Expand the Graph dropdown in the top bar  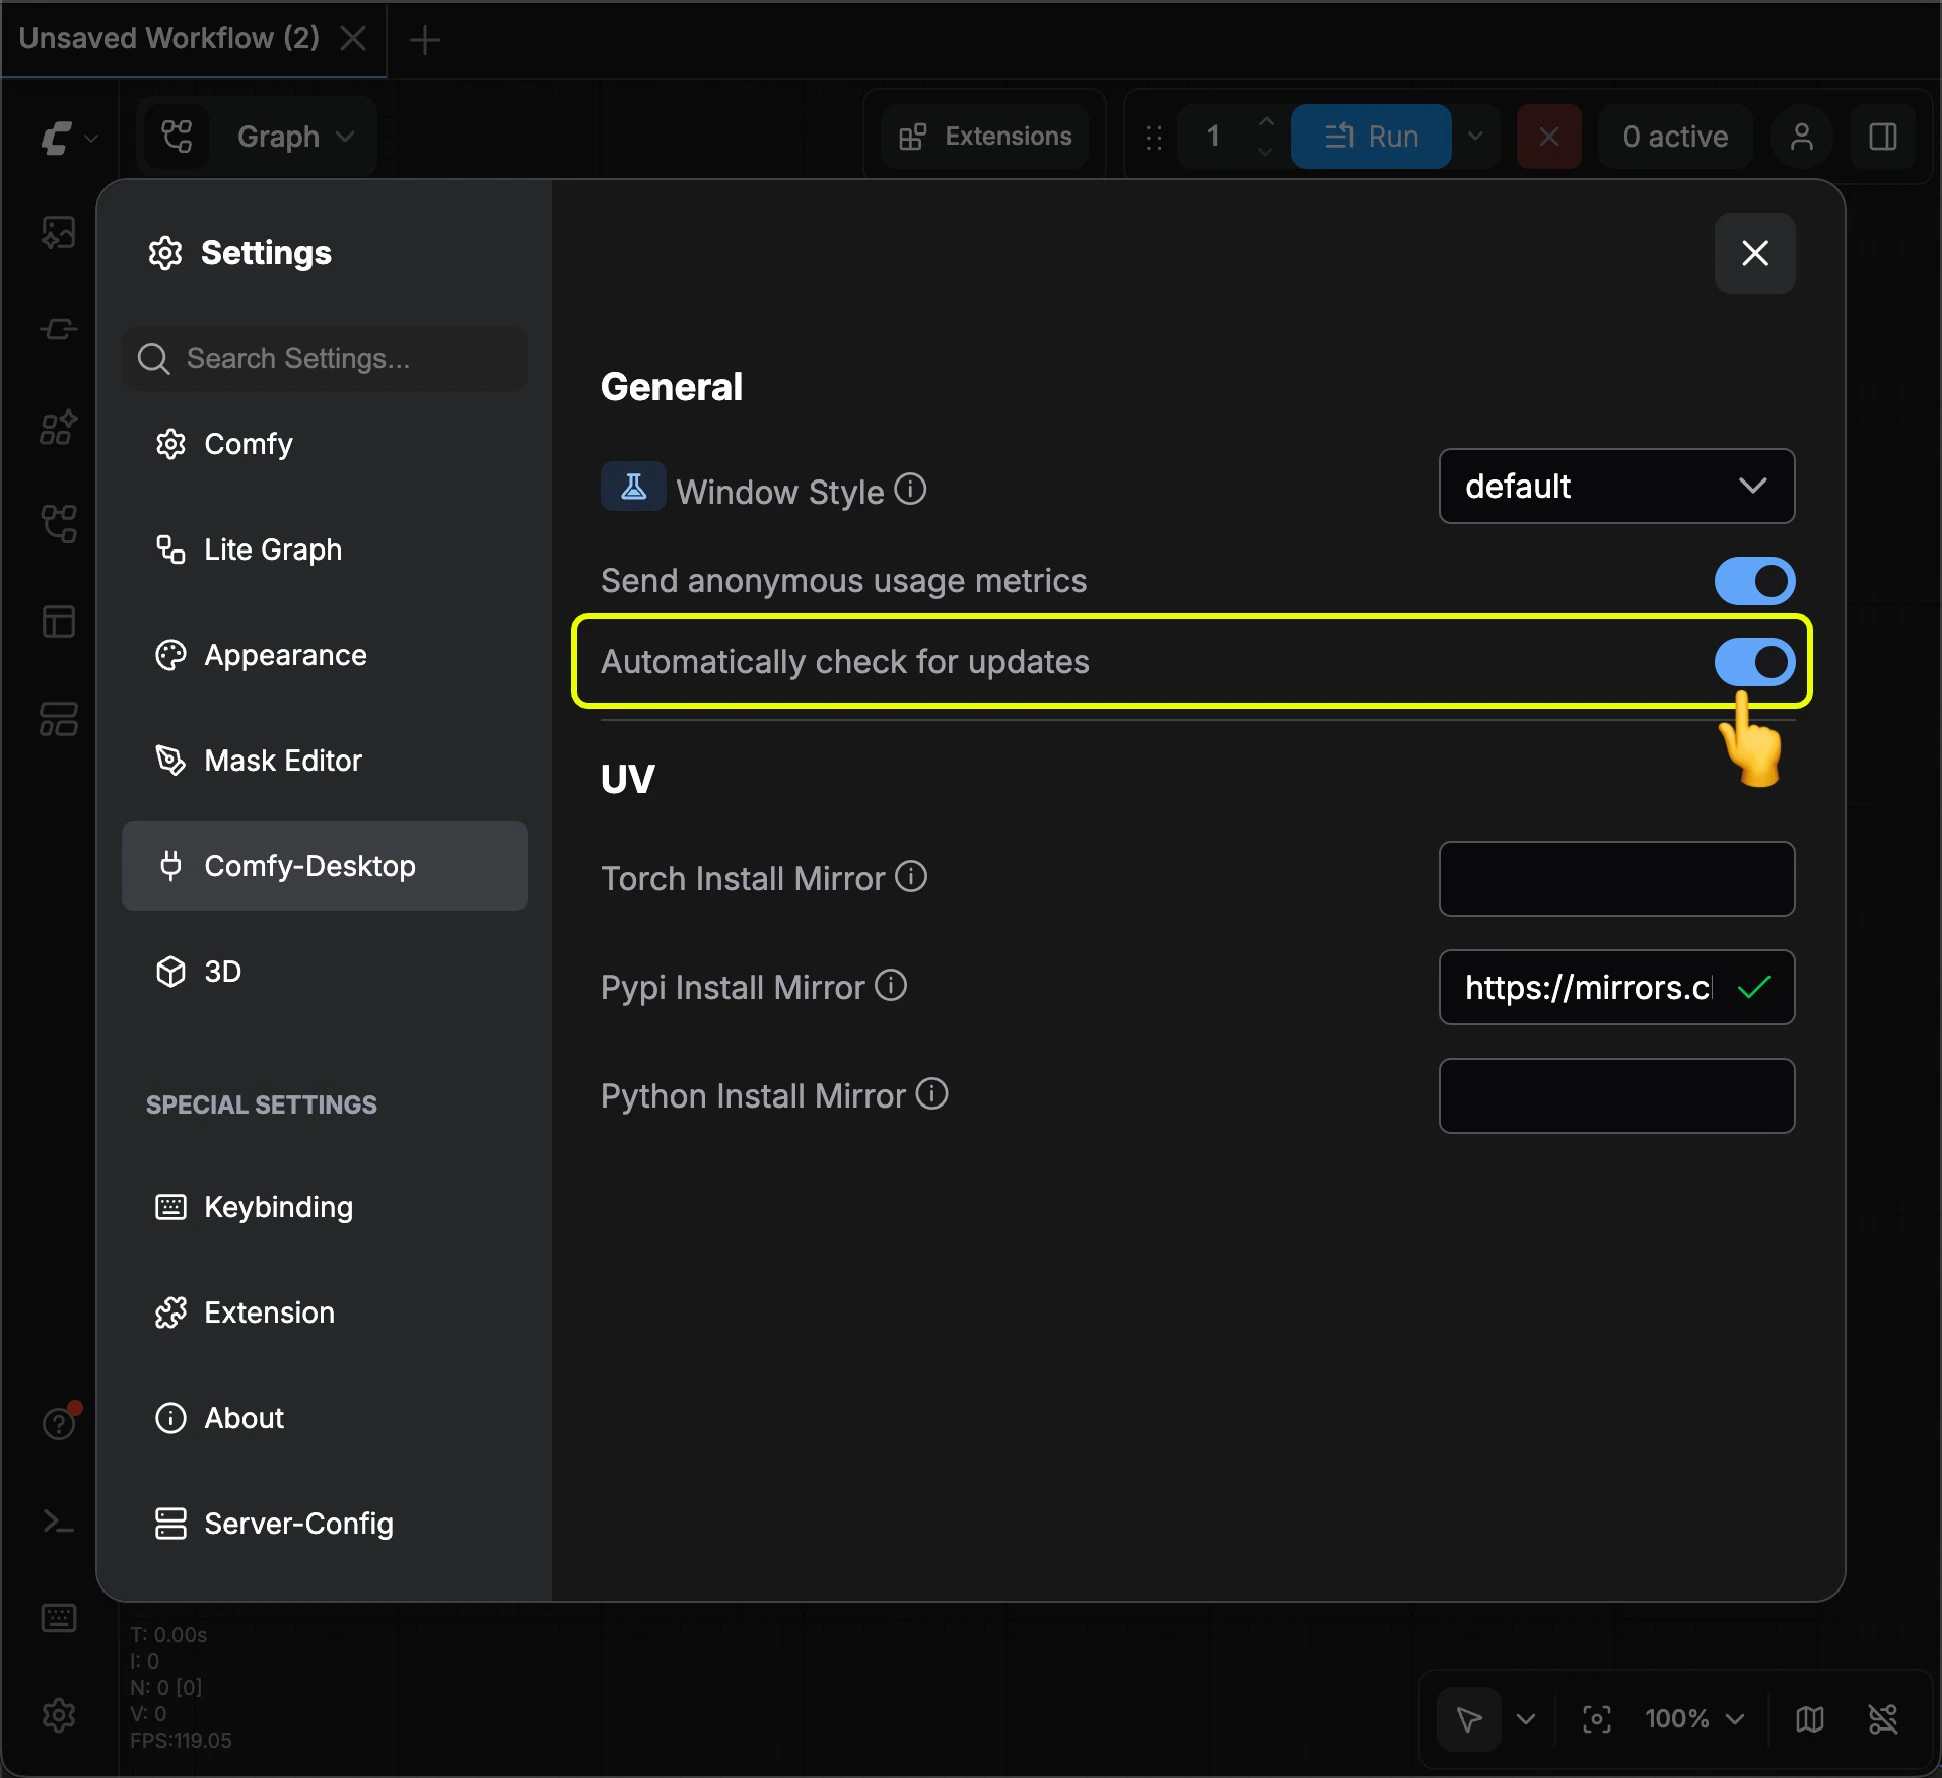(345, 136)
